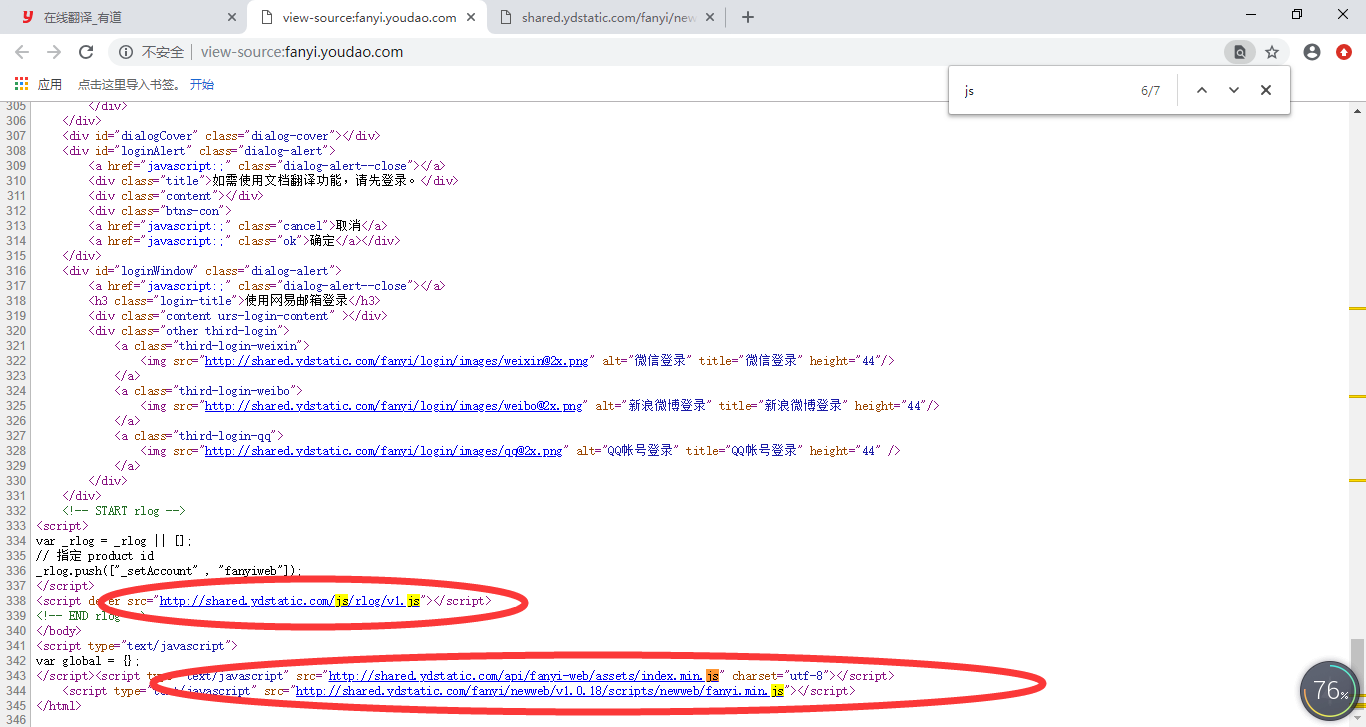Close the 在线翻译_有道 tab
The image size is (1366, 727).
pyautogui.click(x=232, y=17)
